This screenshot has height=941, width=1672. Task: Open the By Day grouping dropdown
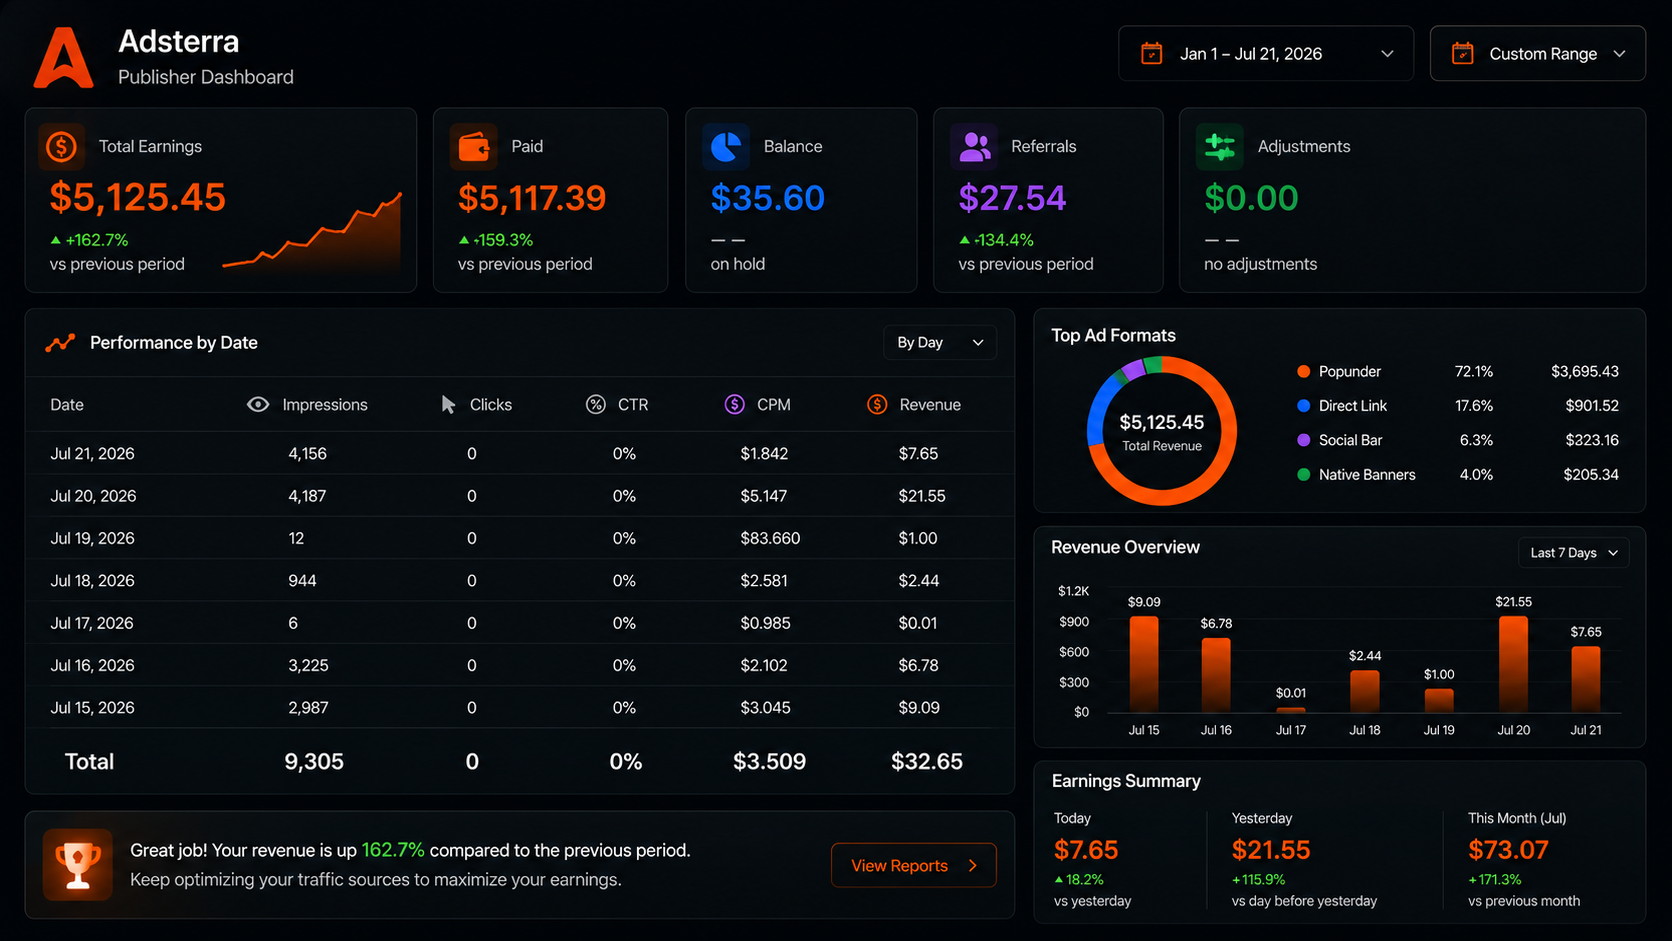point(940,342)
